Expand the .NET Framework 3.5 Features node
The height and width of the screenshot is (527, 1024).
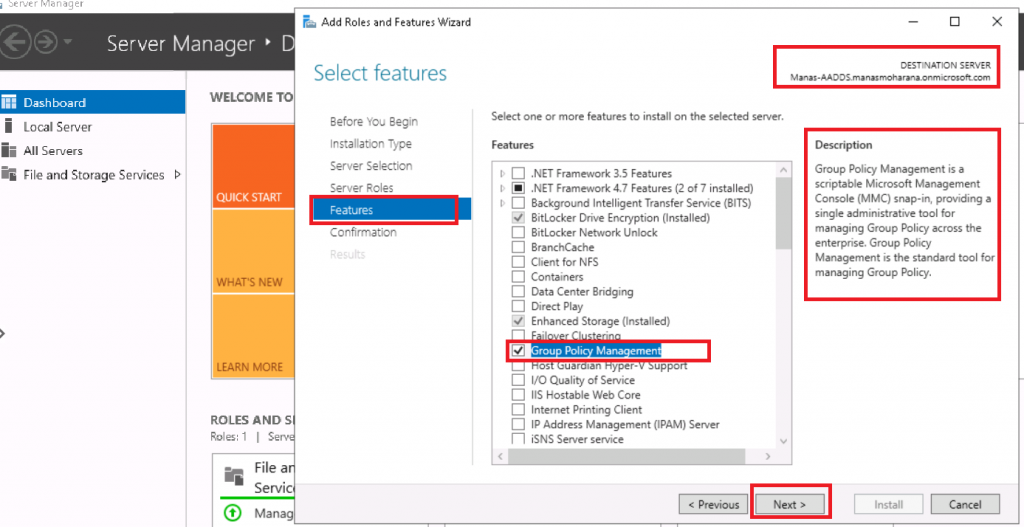[503, 174]
